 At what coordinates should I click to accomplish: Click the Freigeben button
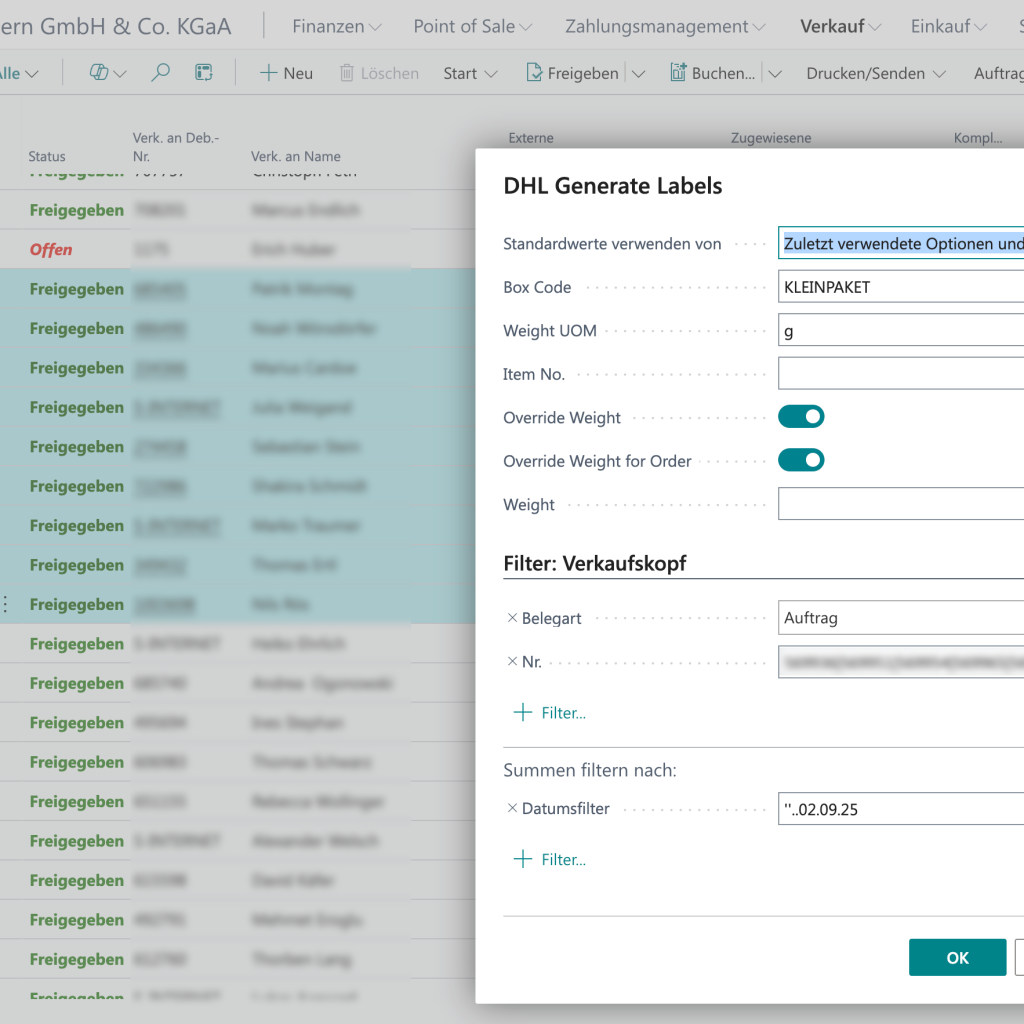(x=573, y=73)
